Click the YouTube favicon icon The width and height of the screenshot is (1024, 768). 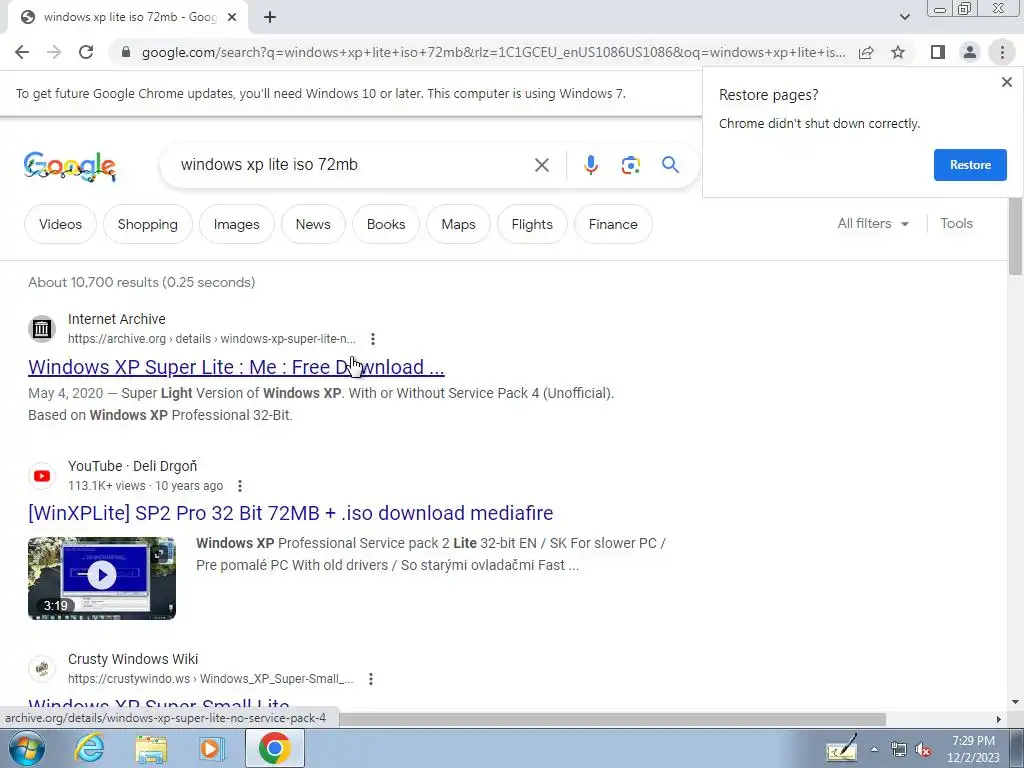(x=42, y=475)
